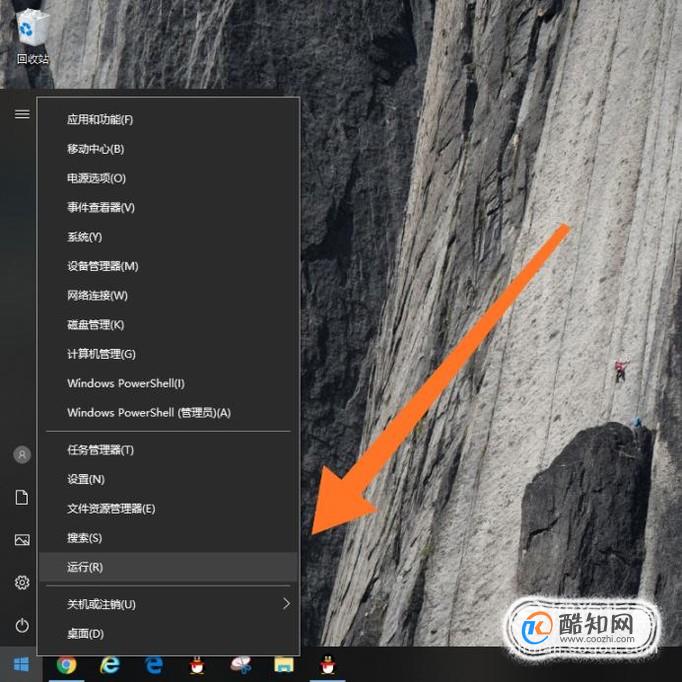Open 关机或注销(U) menu entry

coord(169,604)
